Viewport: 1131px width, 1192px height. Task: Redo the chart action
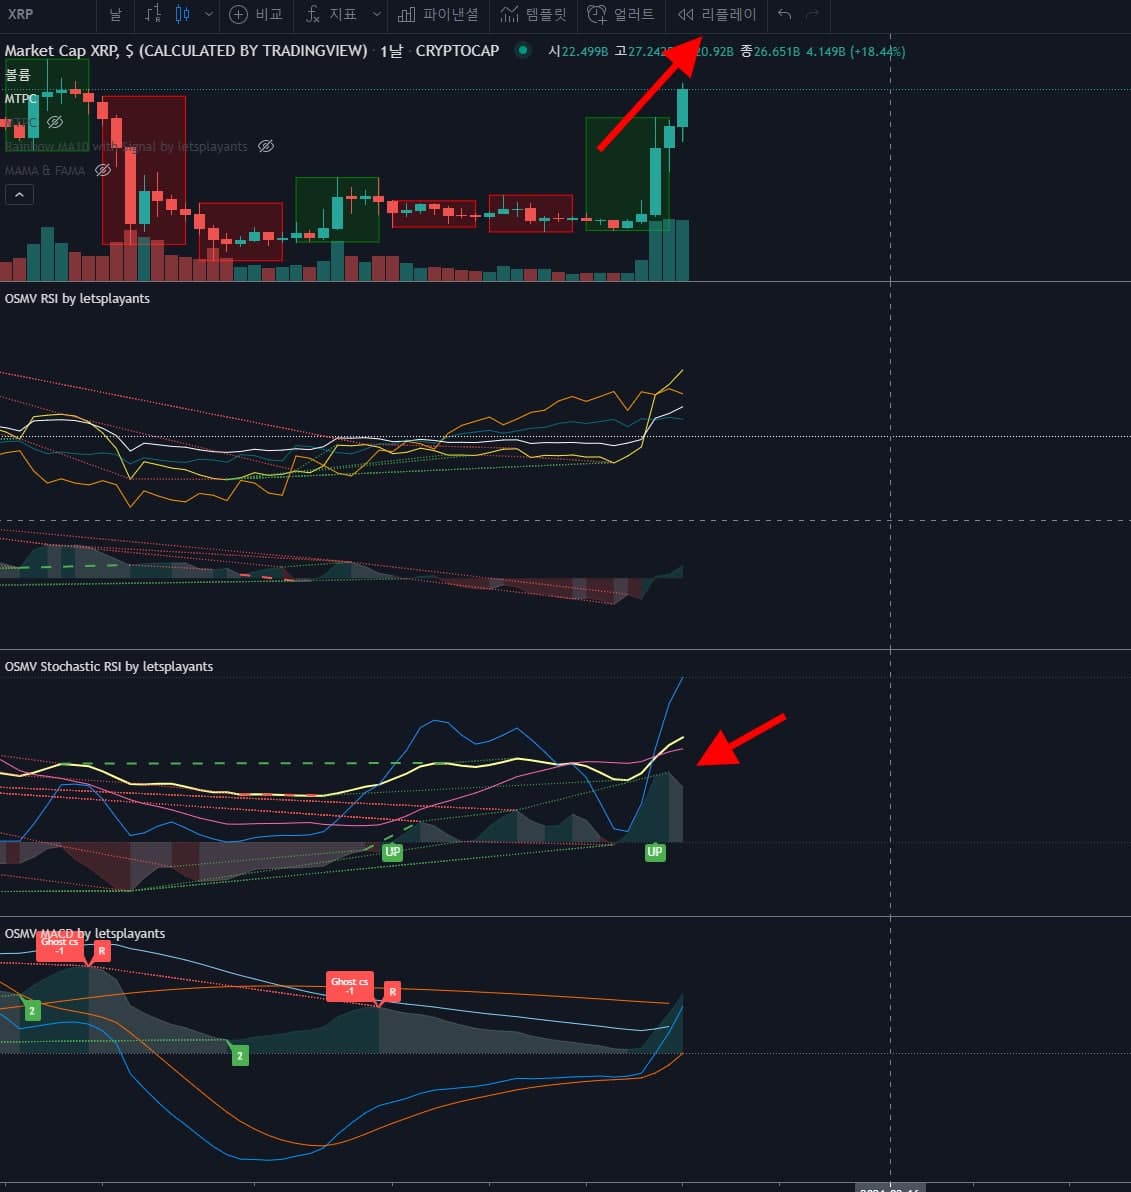tap(812, 14)
